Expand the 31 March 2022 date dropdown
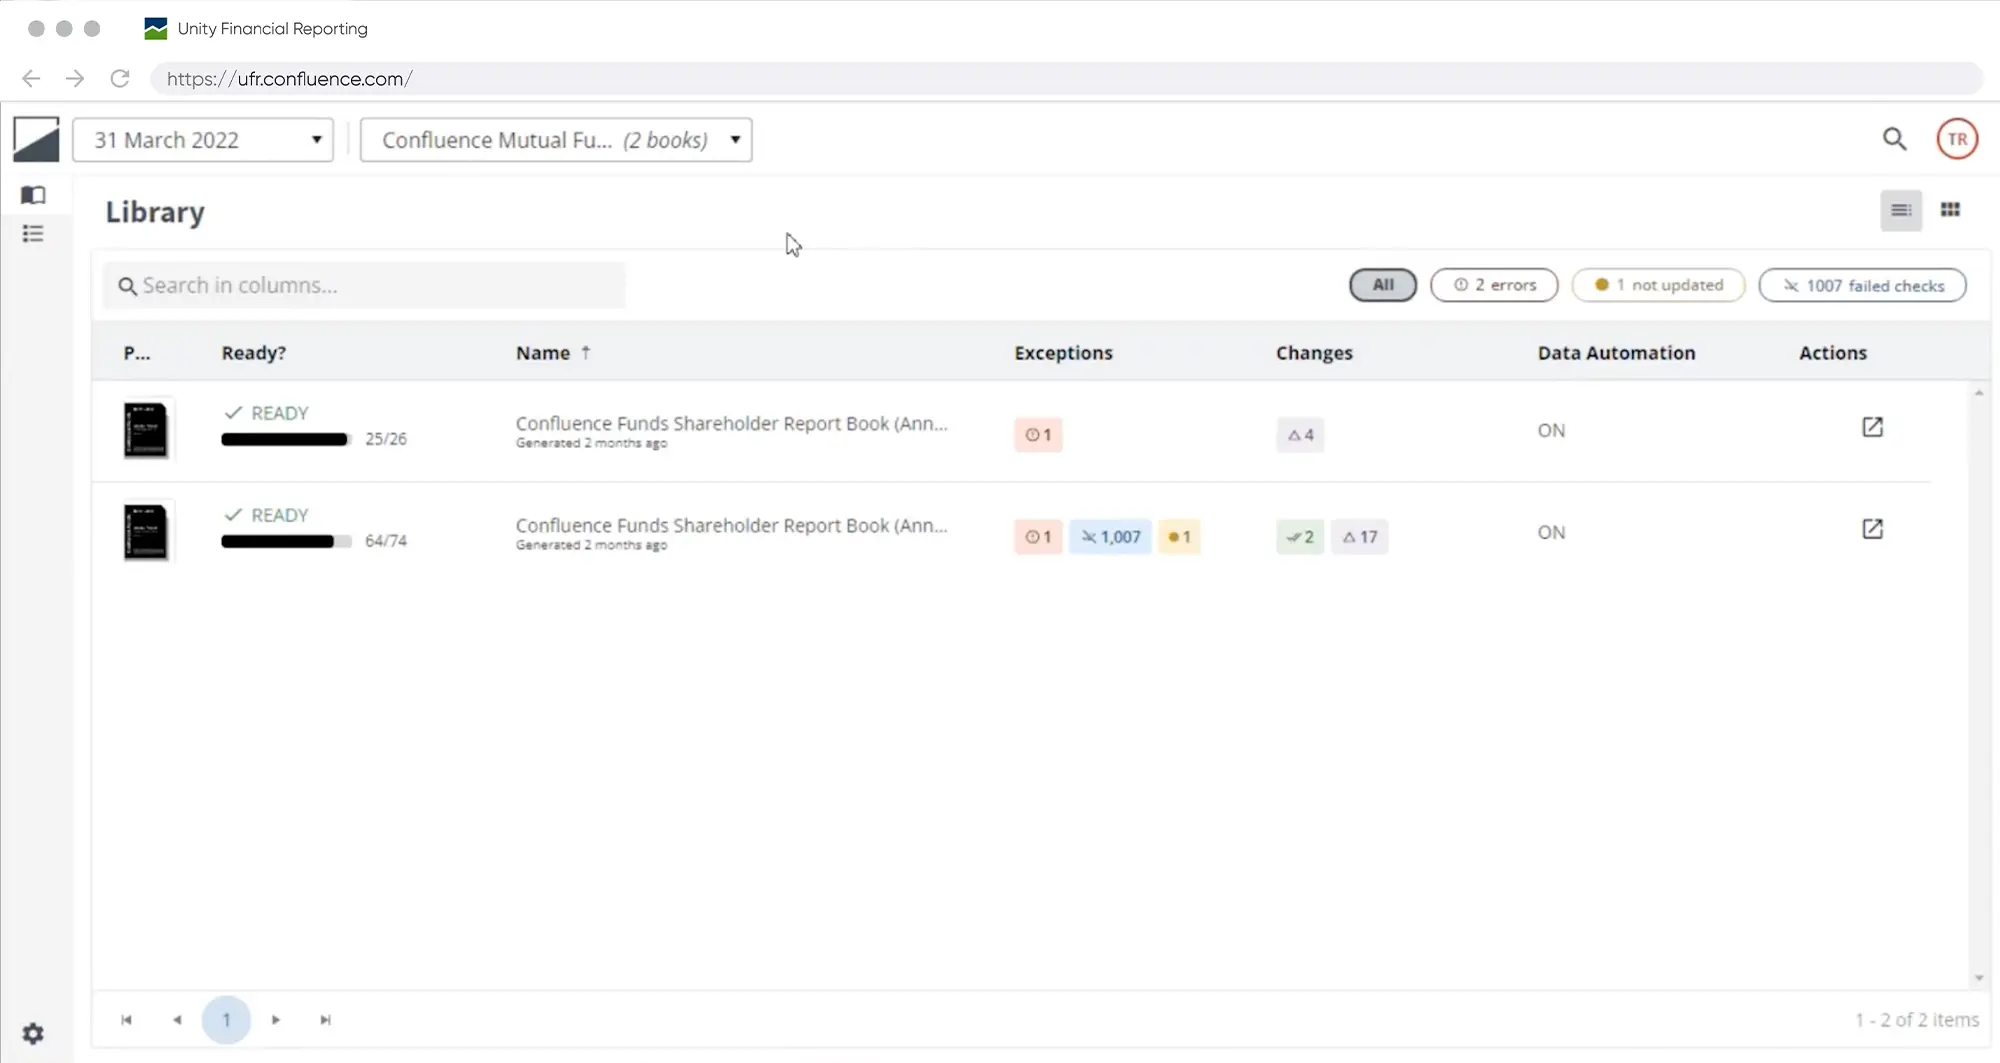The height and width of the screenshot is (1063, 2000). [x=203, y=140]
